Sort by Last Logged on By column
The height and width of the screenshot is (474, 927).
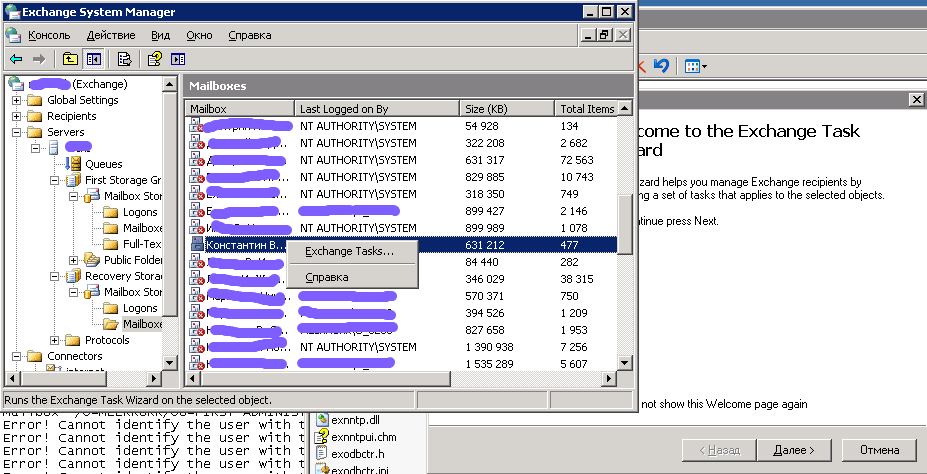[377, 109]
